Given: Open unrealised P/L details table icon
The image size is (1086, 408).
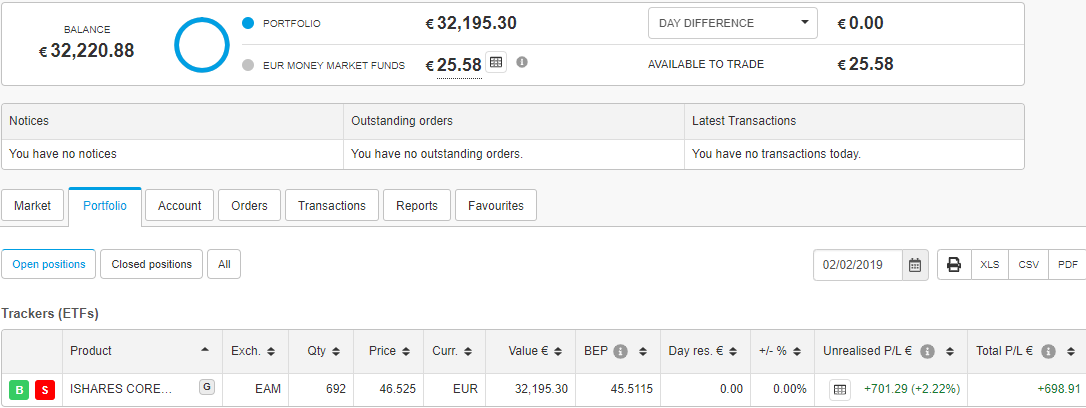Looking at the screenshot, I should coord(840,390).
